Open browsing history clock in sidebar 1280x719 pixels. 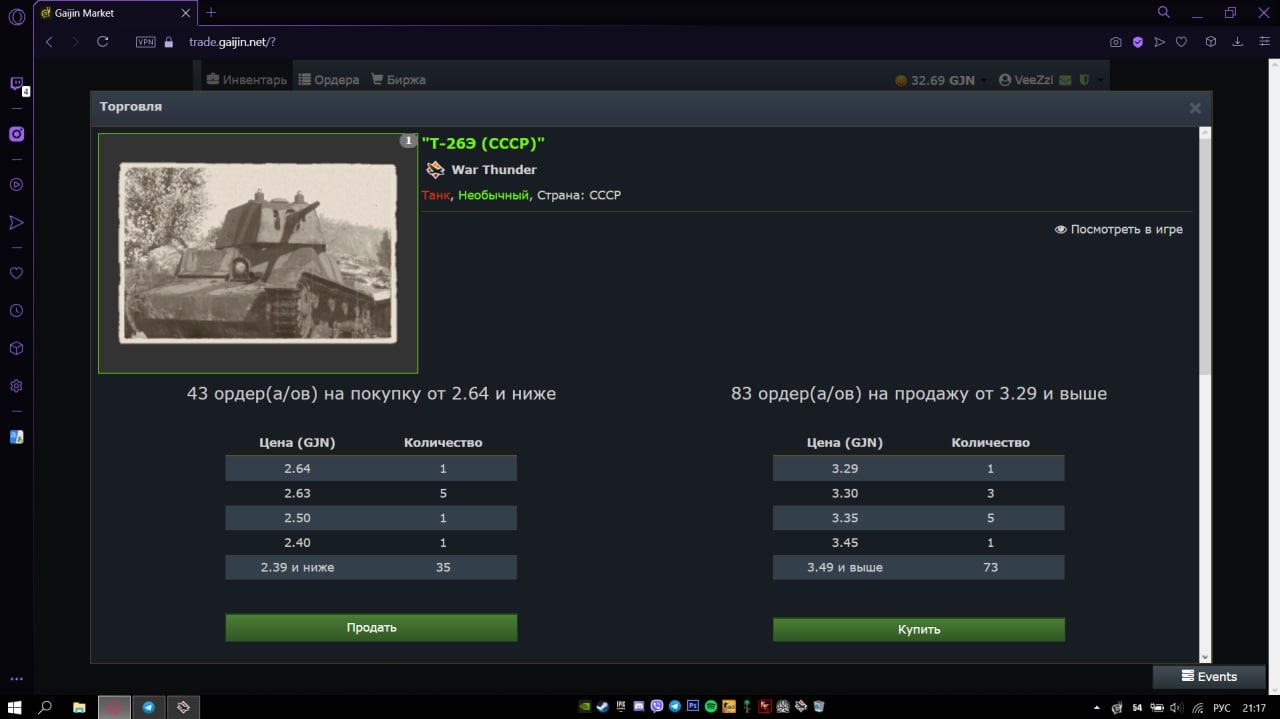tap(16, 311)
